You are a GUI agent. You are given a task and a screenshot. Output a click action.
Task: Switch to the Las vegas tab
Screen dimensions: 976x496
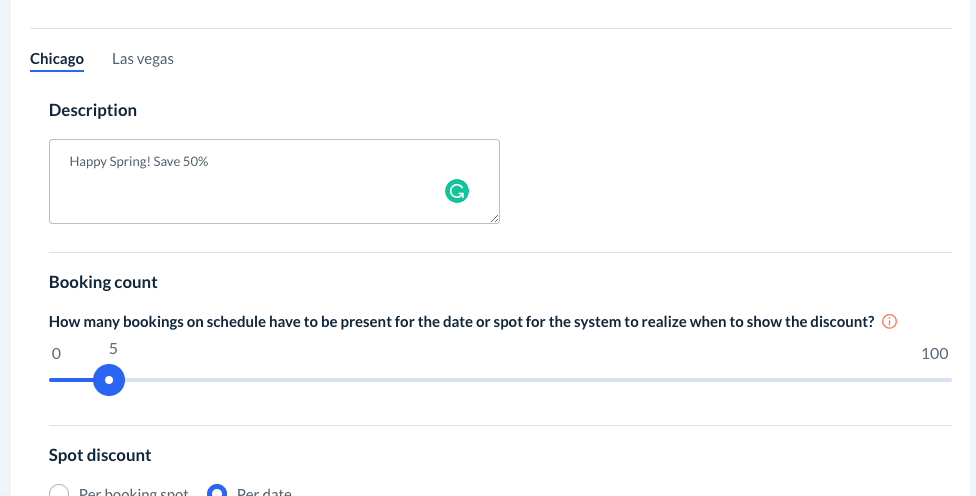click(143, 59)
